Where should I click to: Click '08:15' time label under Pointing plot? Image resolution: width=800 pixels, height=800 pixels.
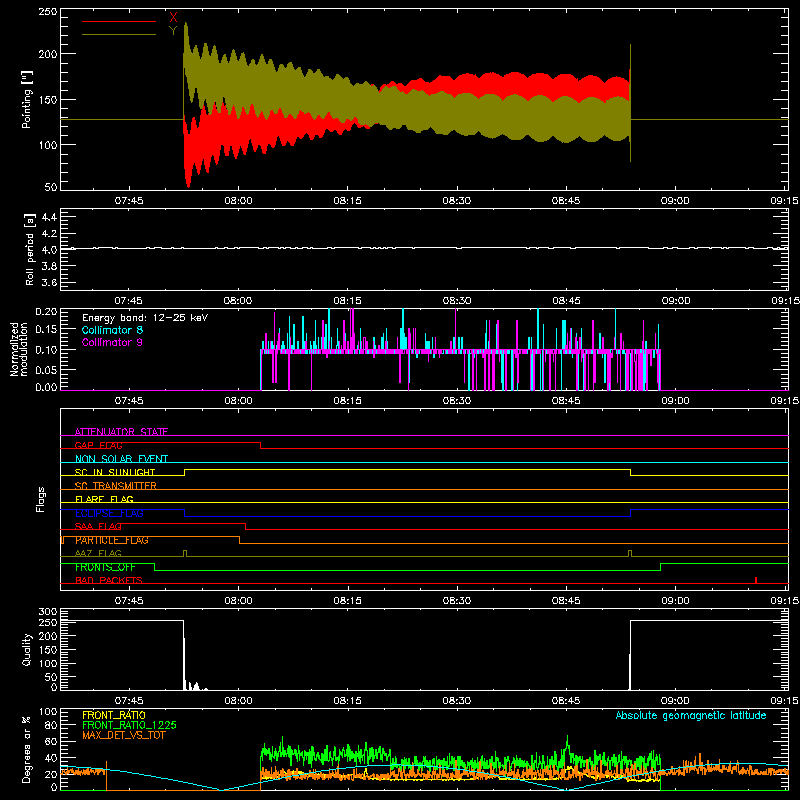click(347, 201)
